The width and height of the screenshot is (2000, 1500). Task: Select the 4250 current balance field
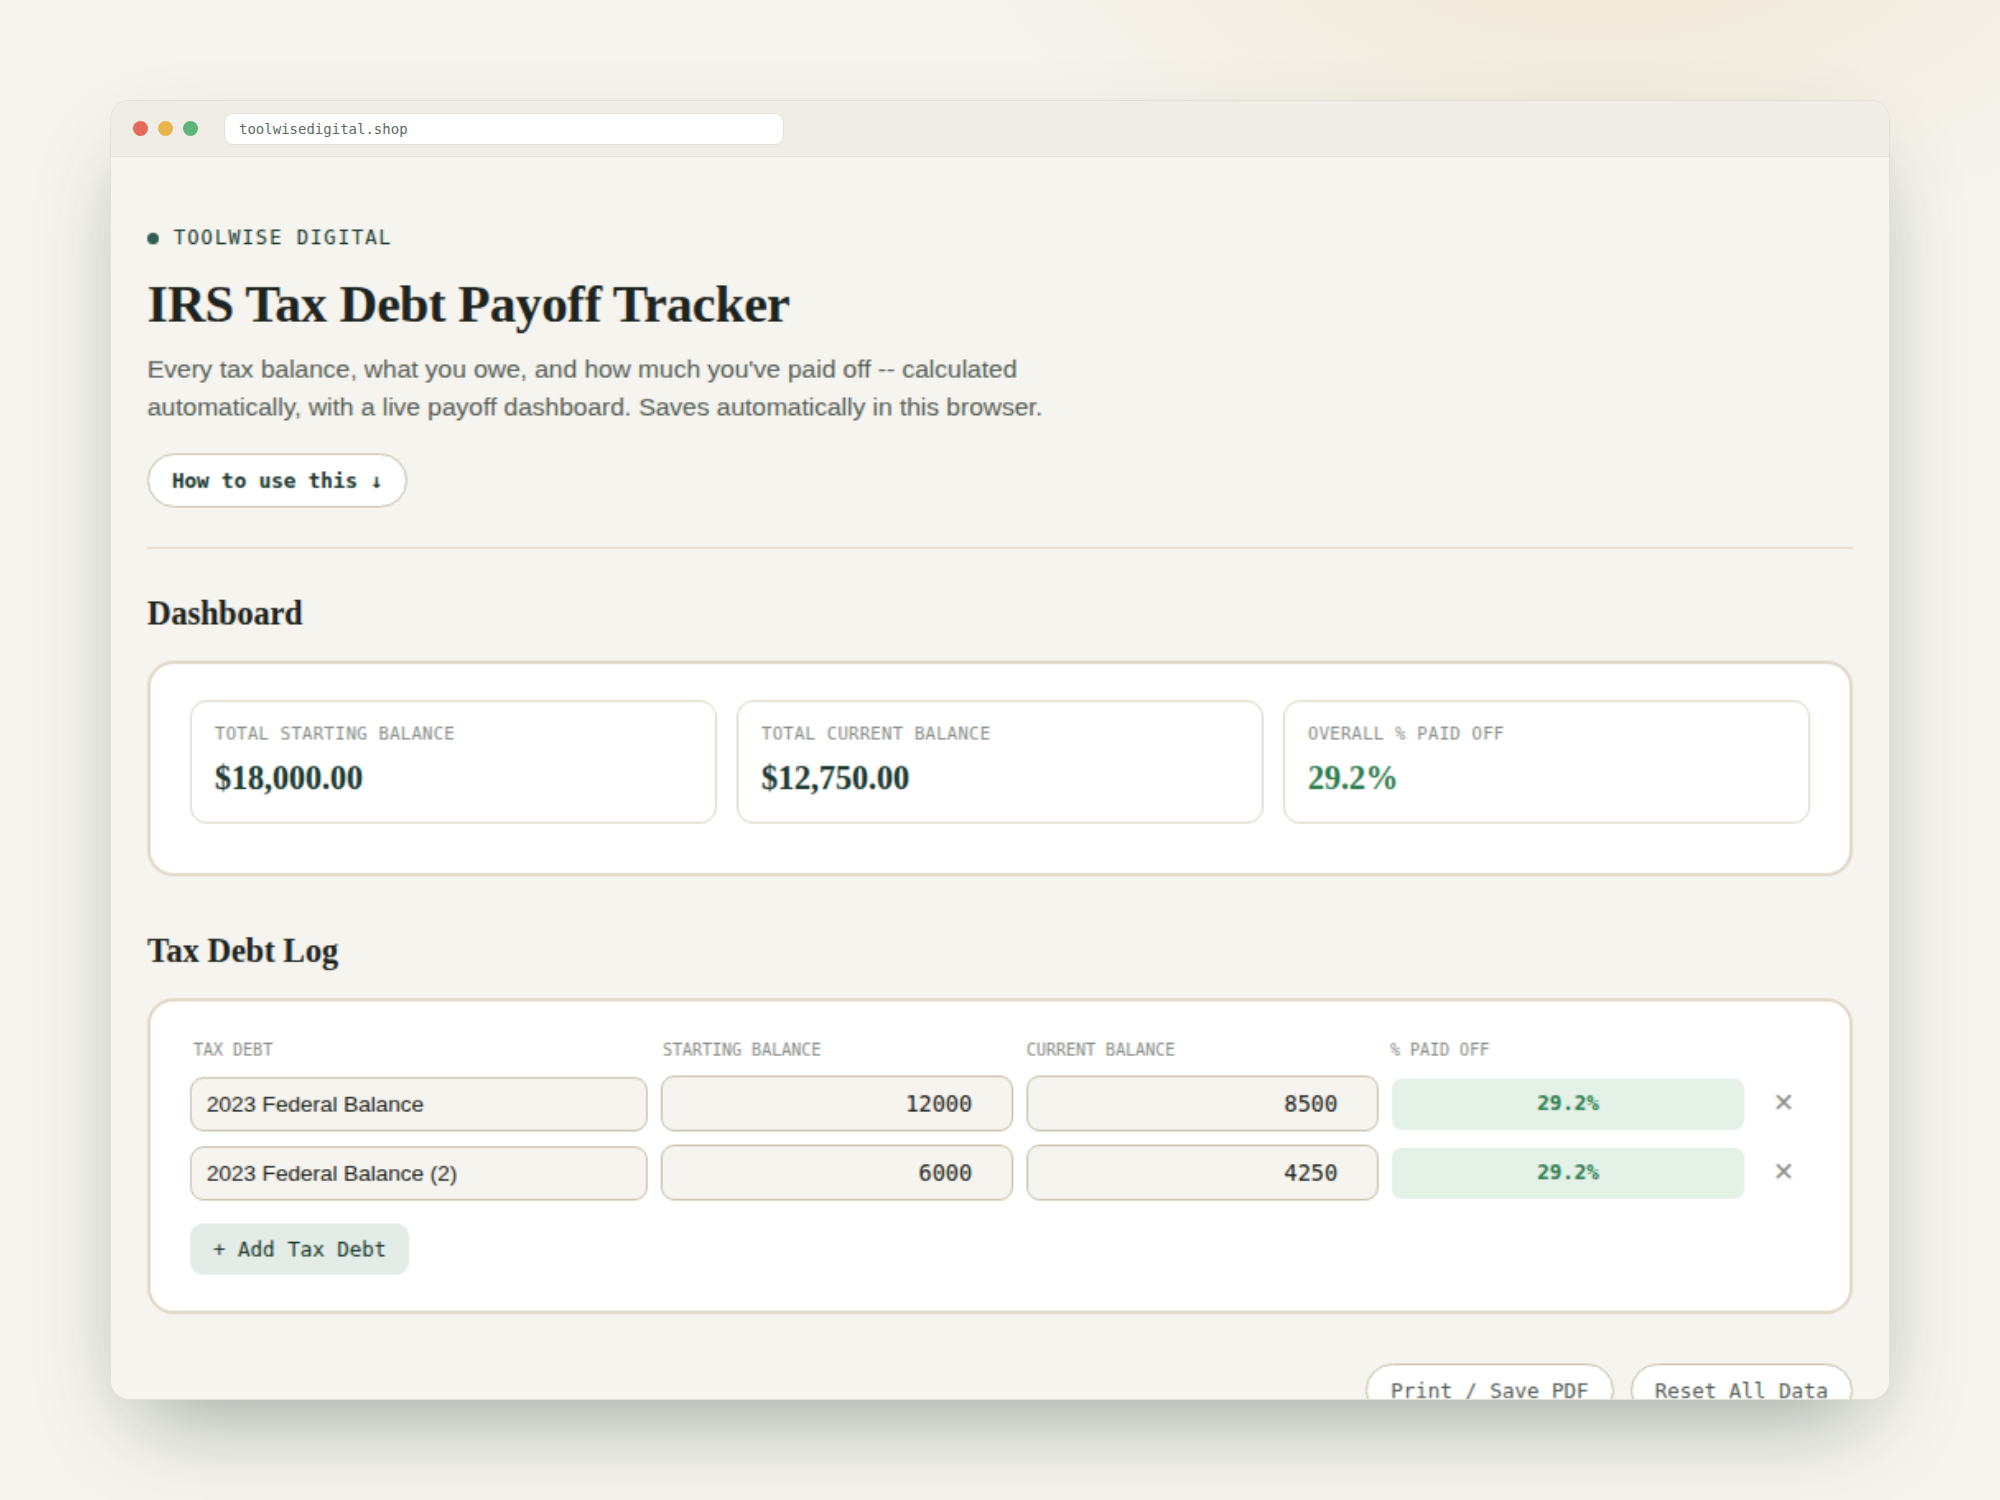click(x=1202, y=1173)
